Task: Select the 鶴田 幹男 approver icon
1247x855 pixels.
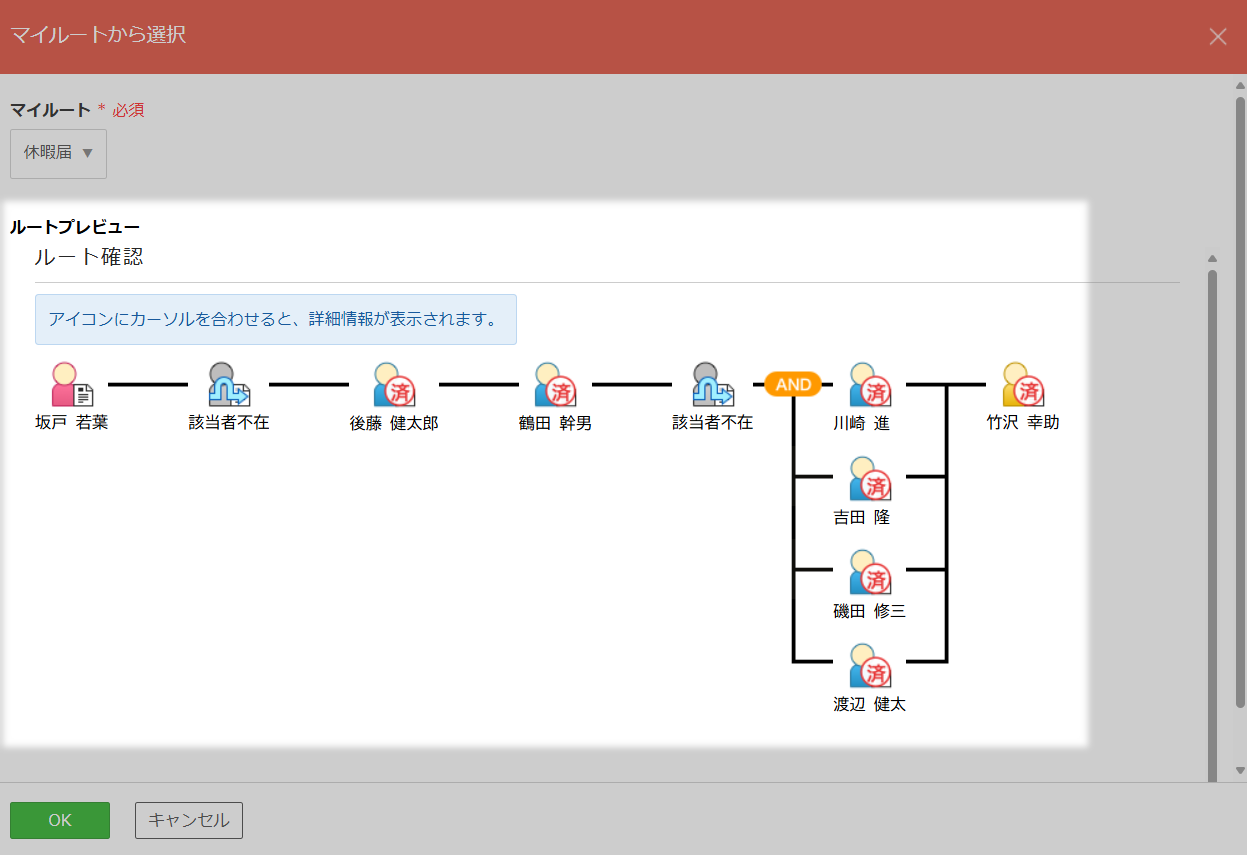Action: click(x=554, y=385)
